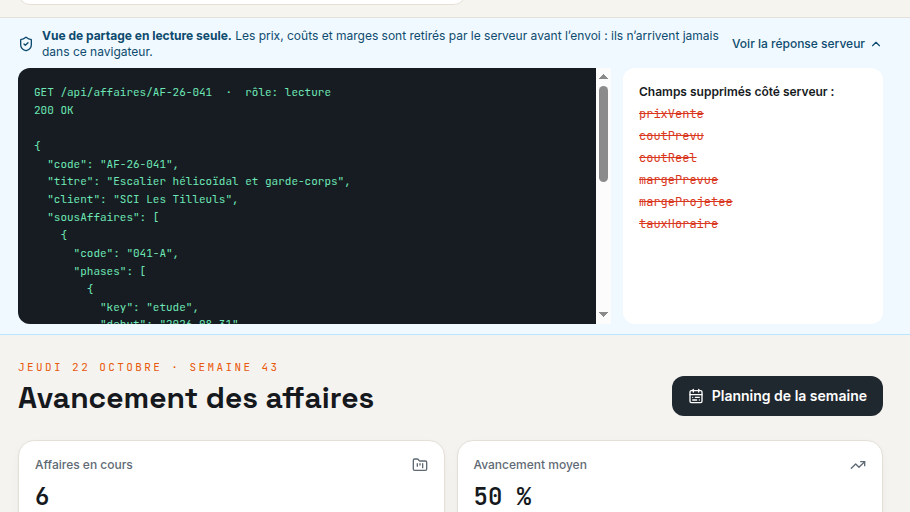Click the 'Affaires en cours' label
This screenshot has width=910, height=512.
pyautogui.click(x=84, y=465)
